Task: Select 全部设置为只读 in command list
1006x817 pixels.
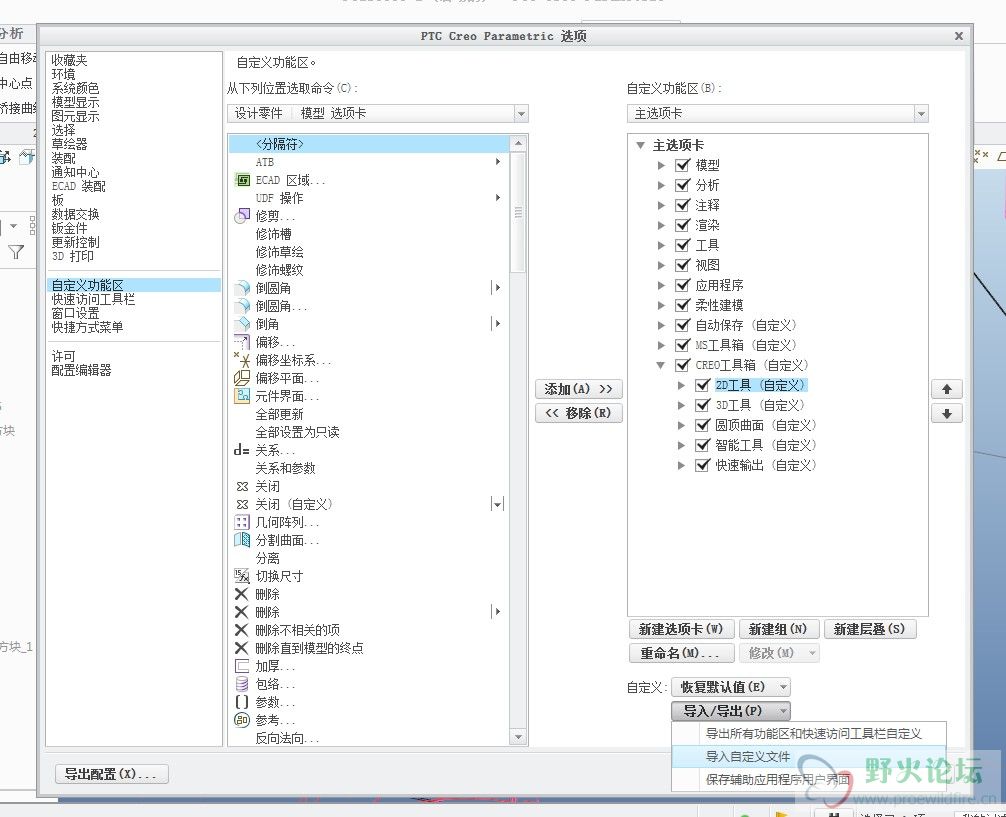Action: click(x=297, y=432)
